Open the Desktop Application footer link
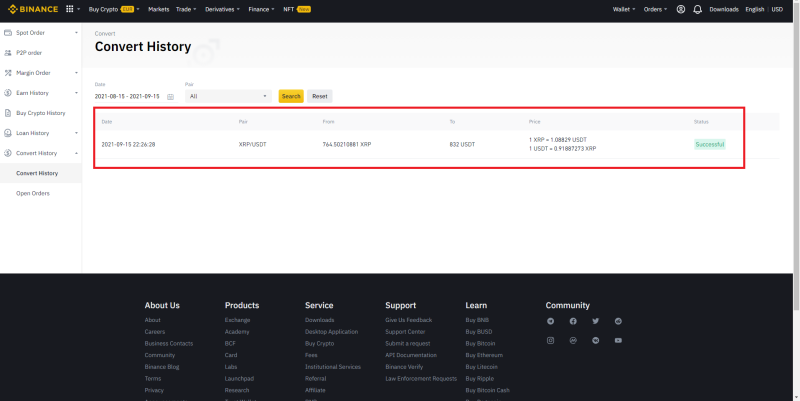This screenshot has width=800, height=401. pyautogui.click(x=332, y=332)
